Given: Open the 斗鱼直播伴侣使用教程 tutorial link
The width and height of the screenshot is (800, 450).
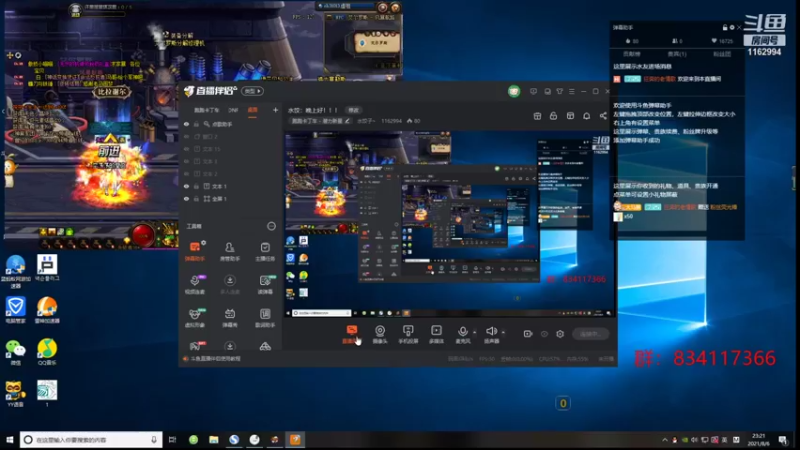Looking at the screenshot, I should (215, 359).
